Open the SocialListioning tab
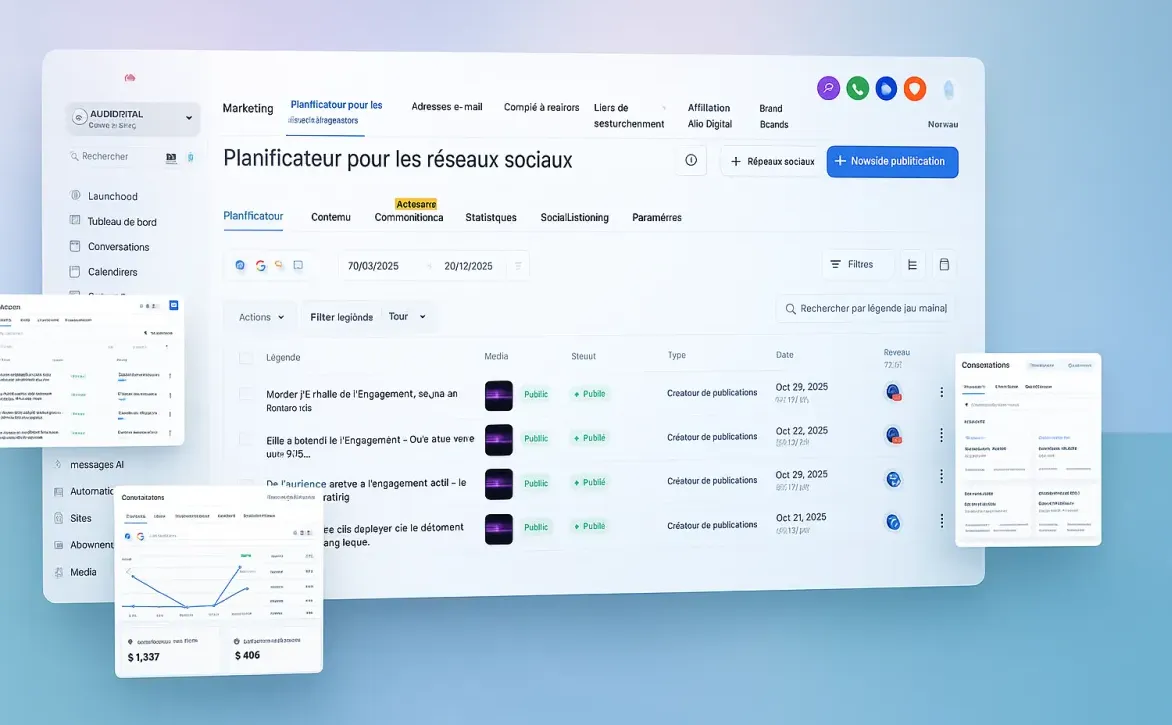1172x725 pixels. click(575, 216)
